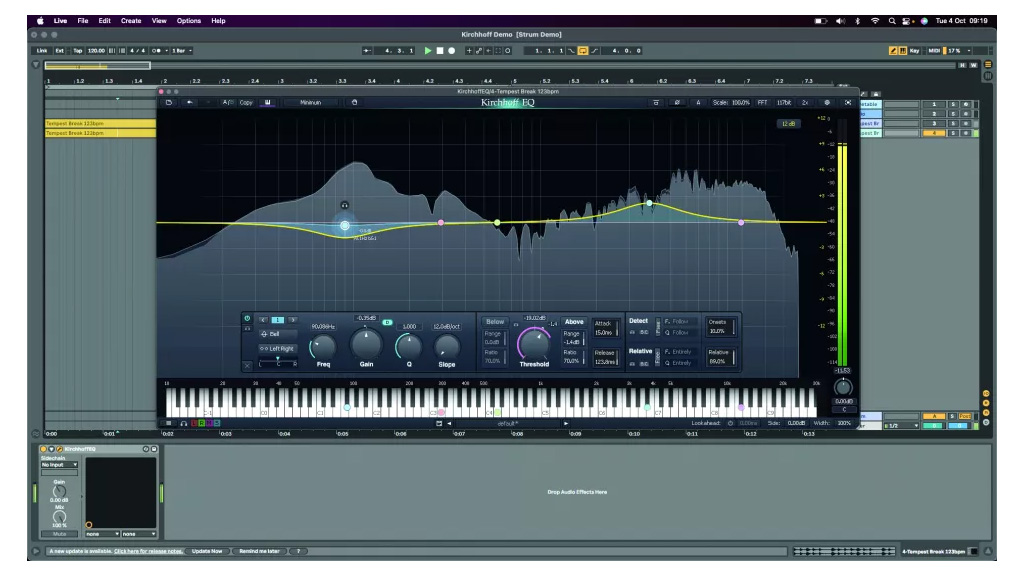
Task: Open the Create menu
Action: pos(131,21)
